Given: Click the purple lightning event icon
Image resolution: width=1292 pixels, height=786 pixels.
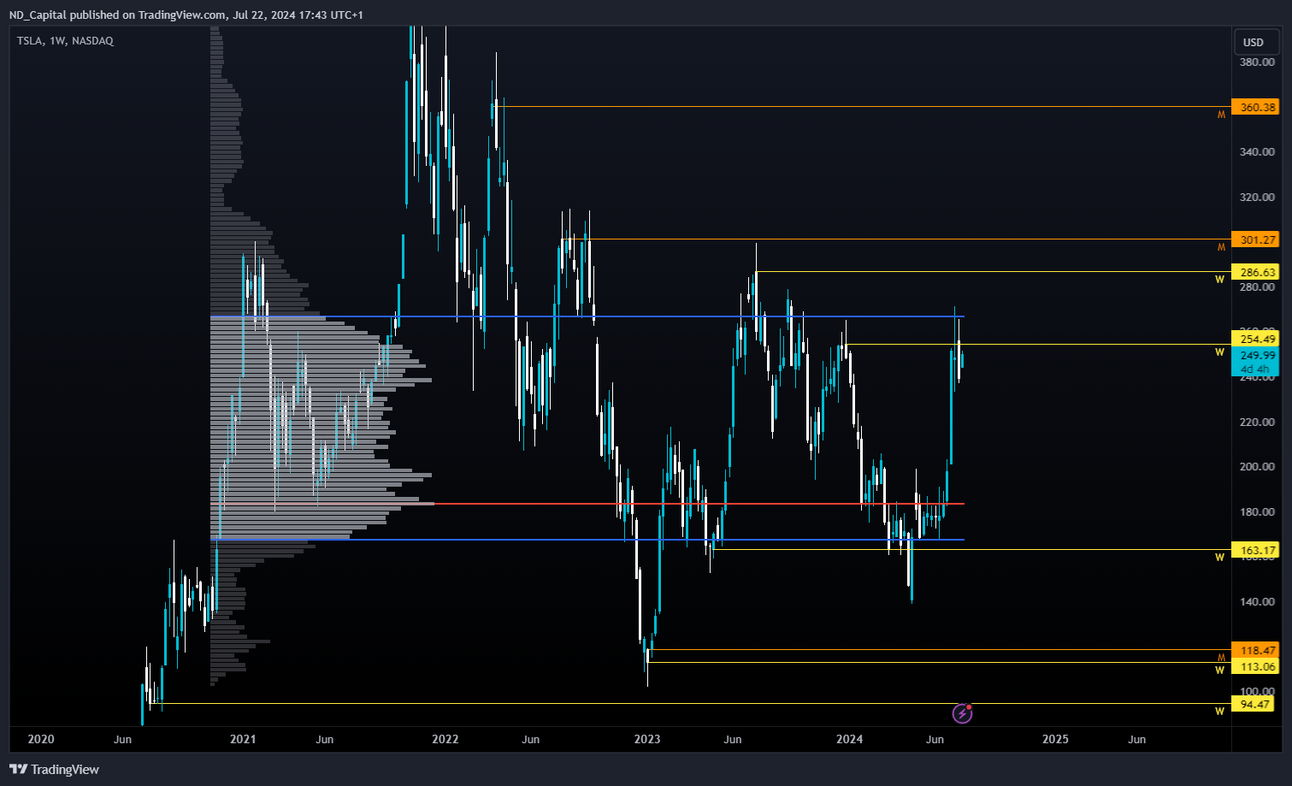Looking at the screenshot, I should pos(962,713).
